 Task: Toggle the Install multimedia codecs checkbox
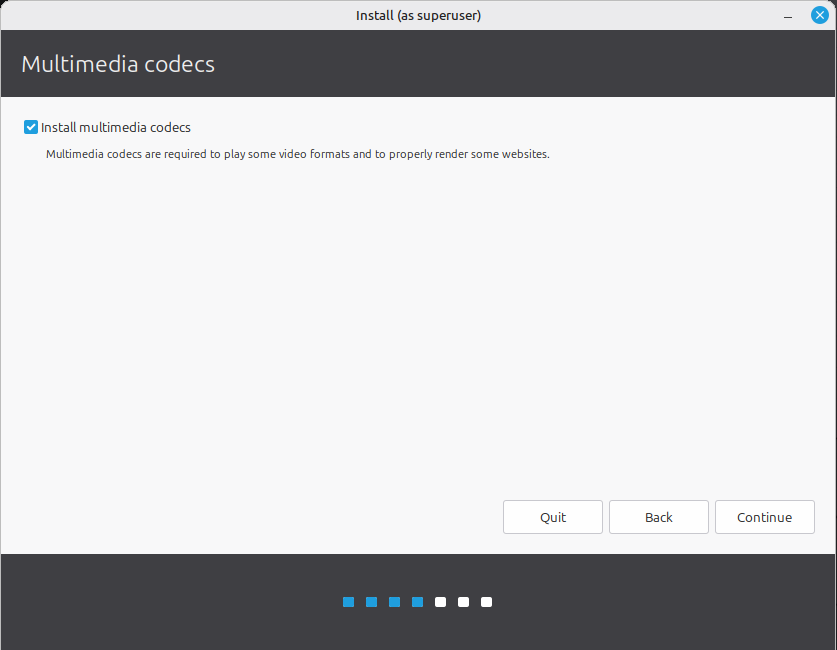31,127
